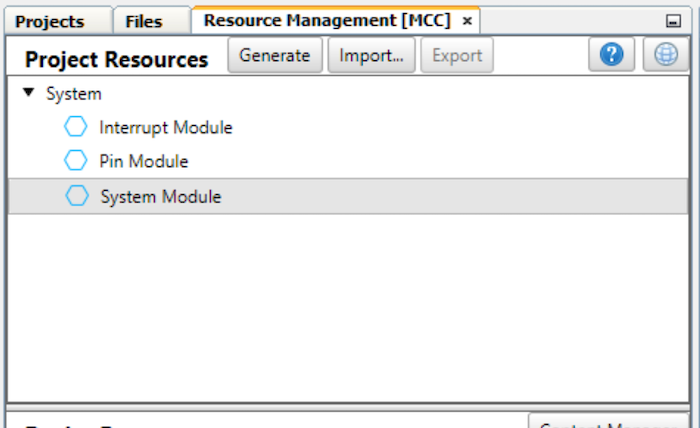Select System Module row
Image resolution: width=700 pixels, height=428 pixels.
160,197
